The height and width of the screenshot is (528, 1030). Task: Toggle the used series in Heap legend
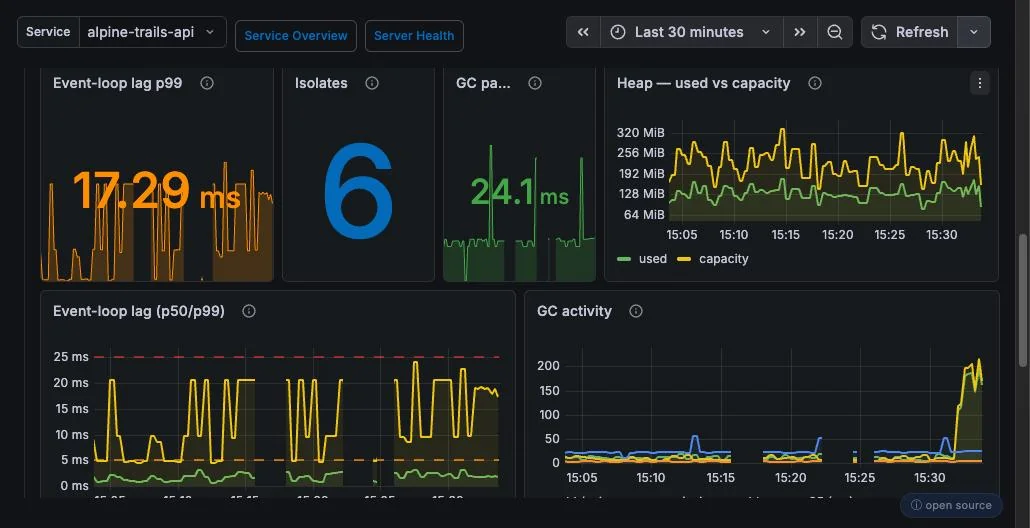(x=652, y=259)
